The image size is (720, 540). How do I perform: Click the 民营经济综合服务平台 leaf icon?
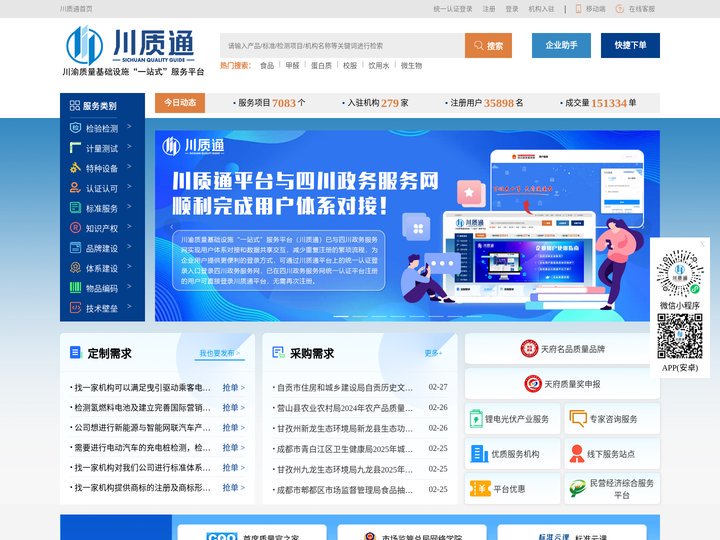[577, 488]
